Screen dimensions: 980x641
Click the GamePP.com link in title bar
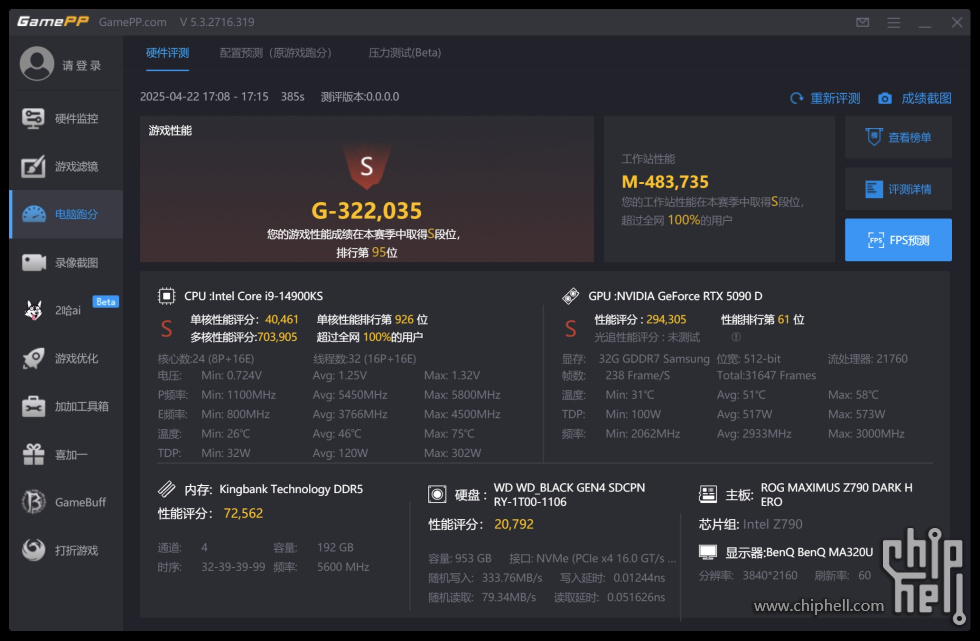coord(132,22)
